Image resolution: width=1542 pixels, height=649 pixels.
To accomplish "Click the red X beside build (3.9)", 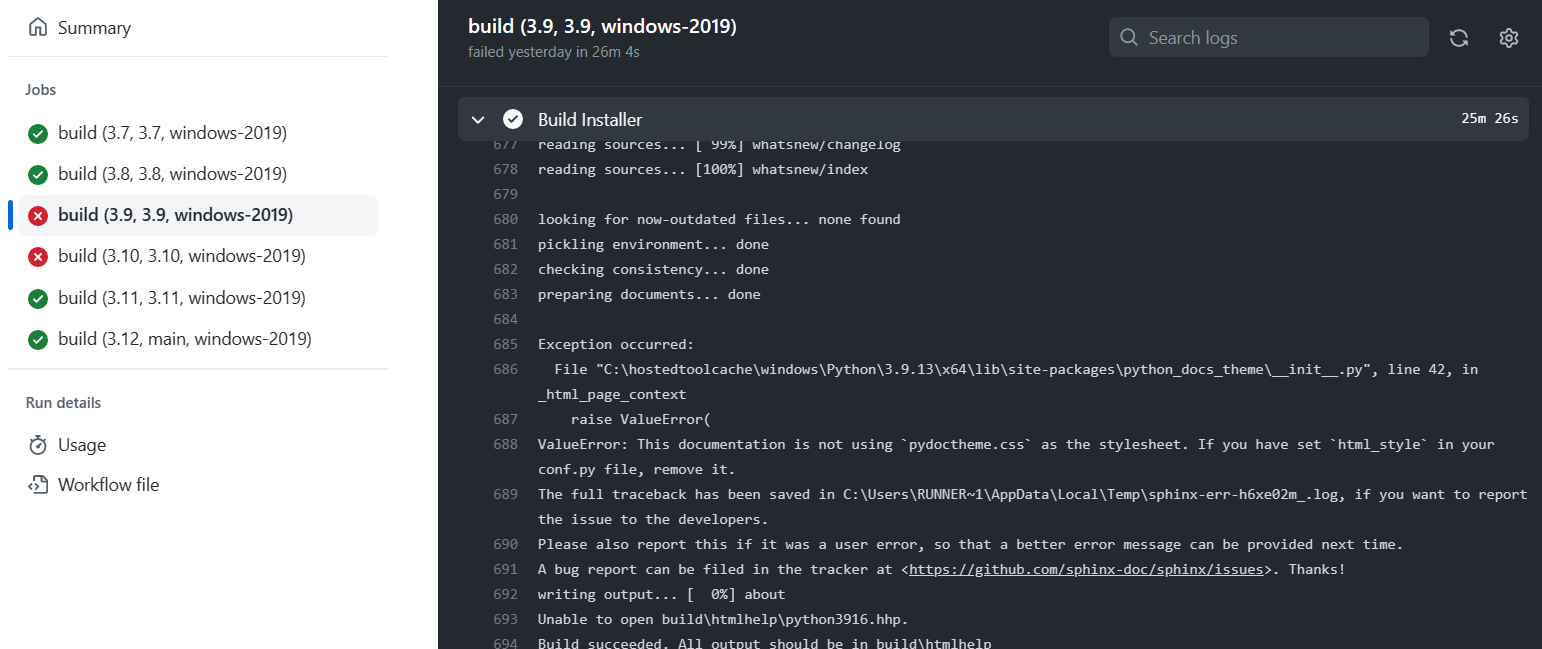I will (37, 215).
